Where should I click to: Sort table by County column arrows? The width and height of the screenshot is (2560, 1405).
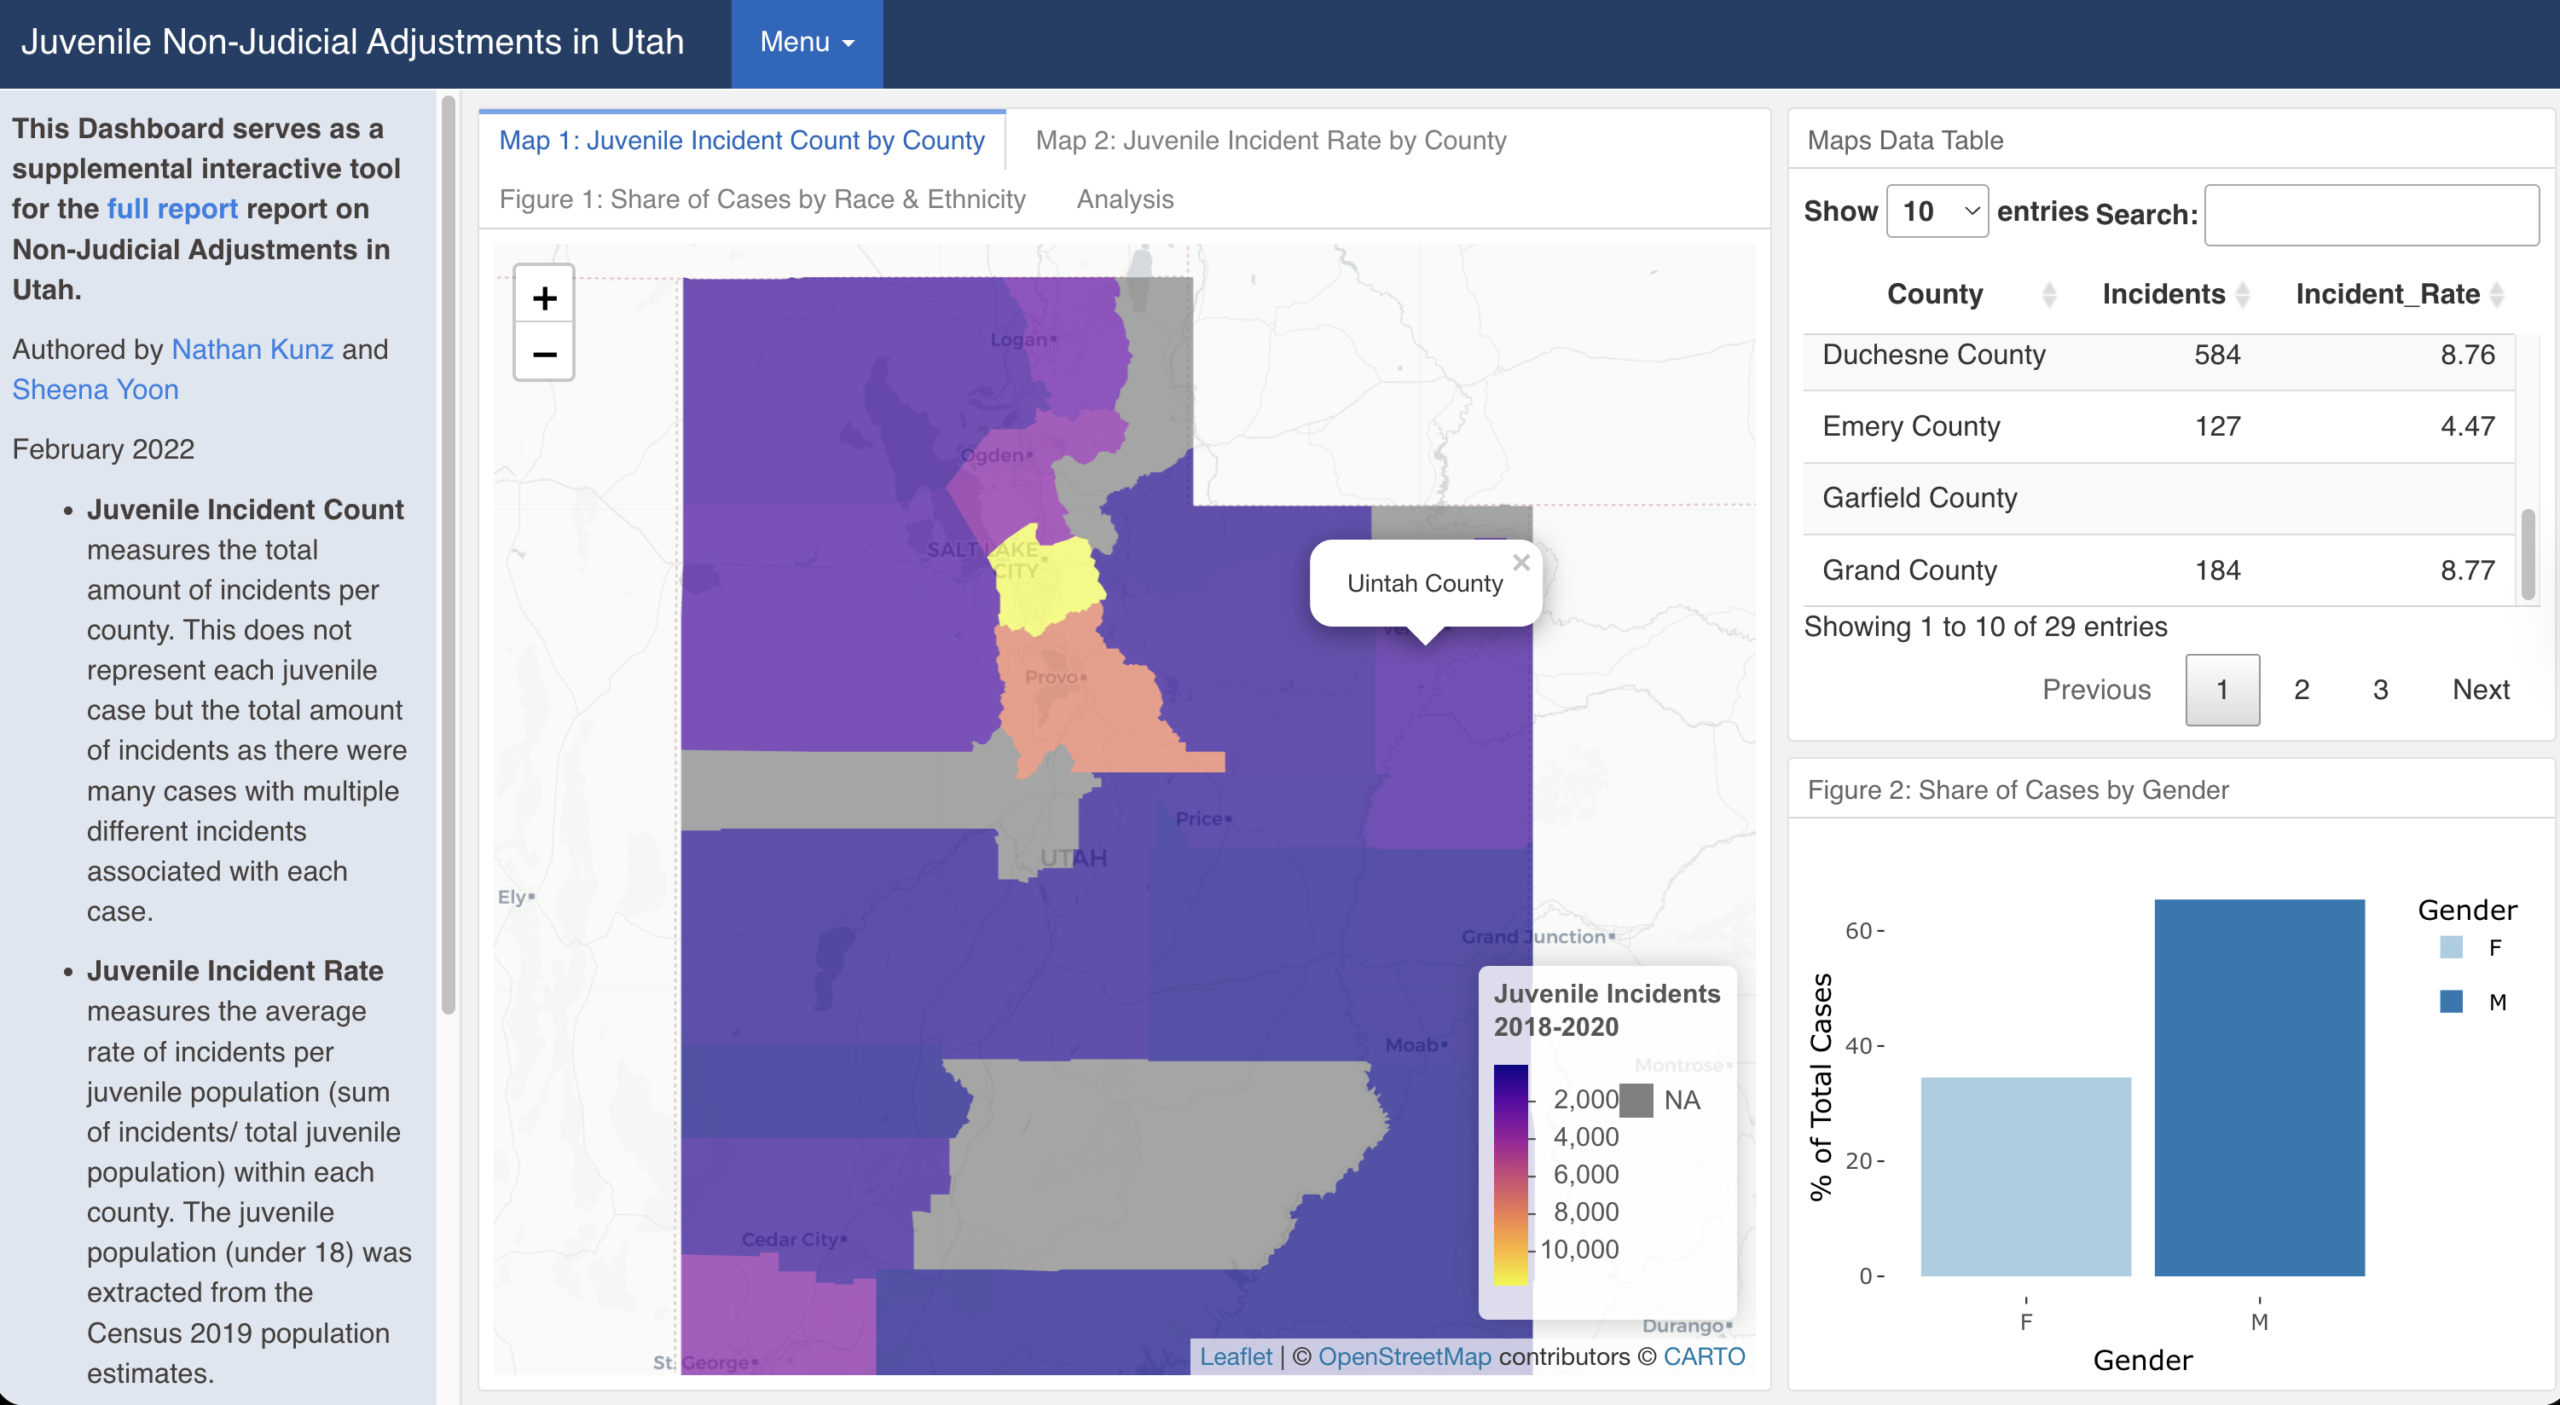(2049, 294)
